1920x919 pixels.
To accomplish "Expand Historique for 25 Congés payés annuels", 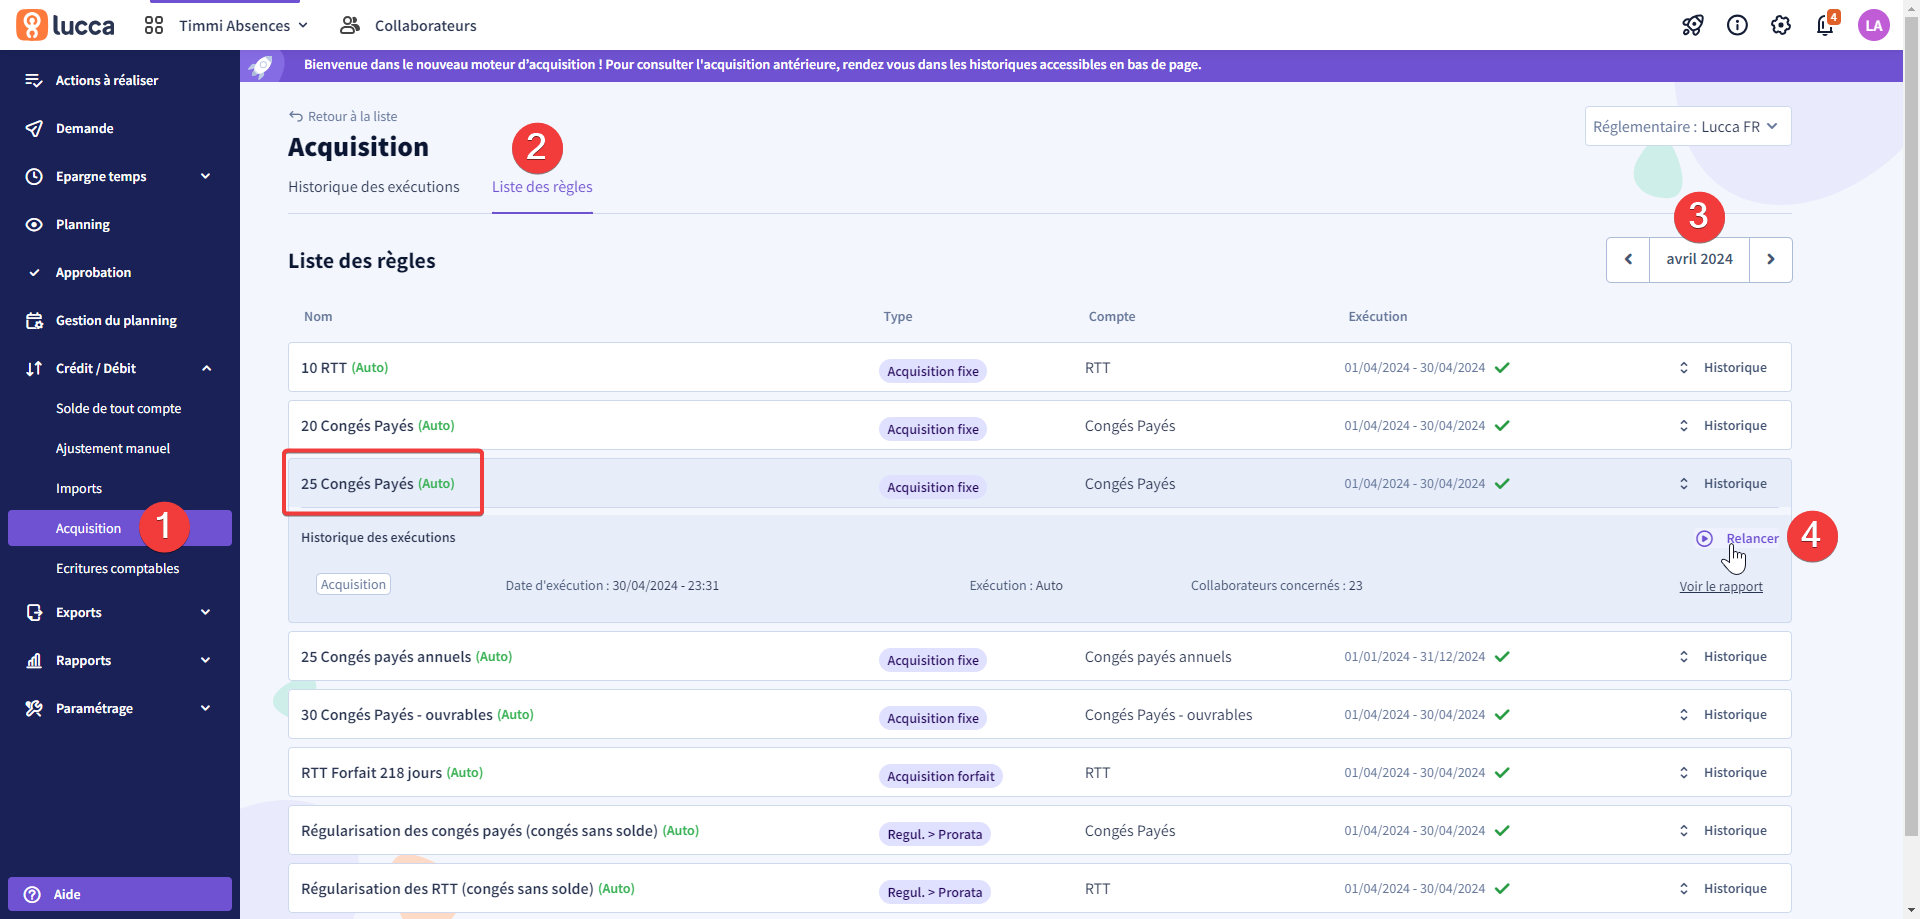I will (x=1723, y=656).
